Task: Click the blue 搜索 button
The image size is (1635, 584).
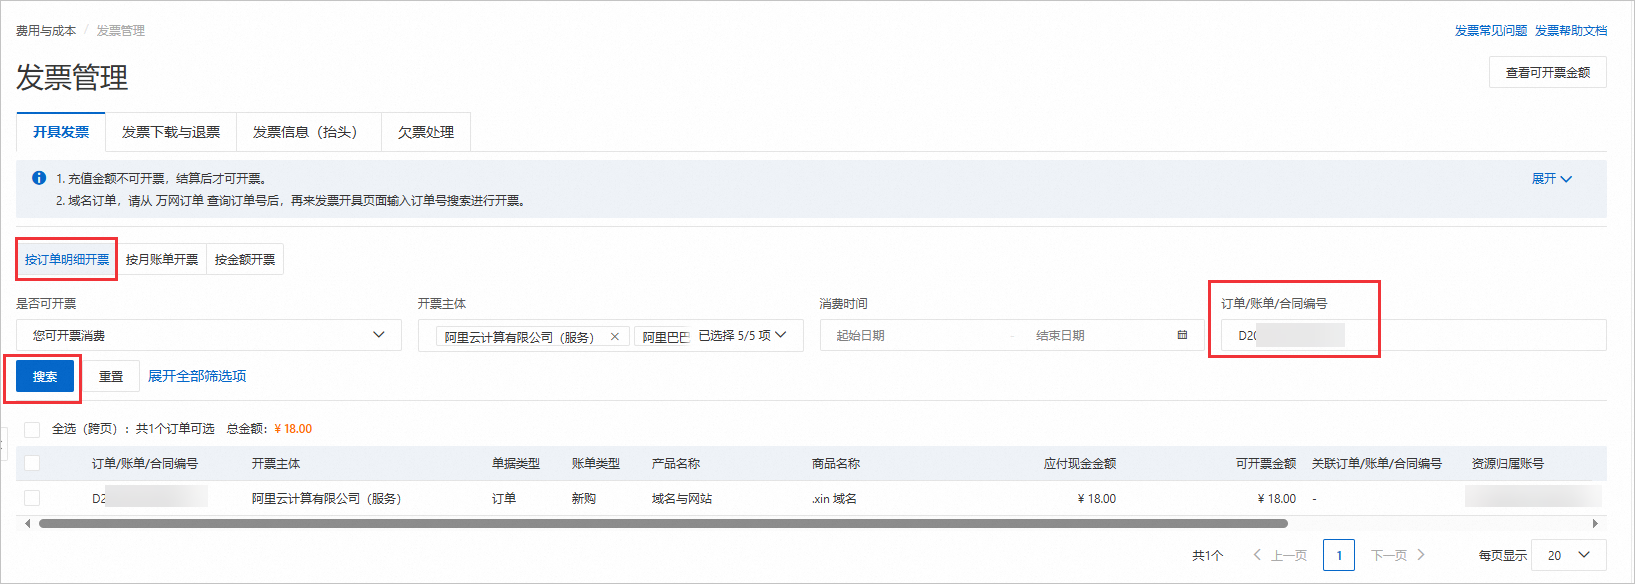Action: [x=45, y=376]
